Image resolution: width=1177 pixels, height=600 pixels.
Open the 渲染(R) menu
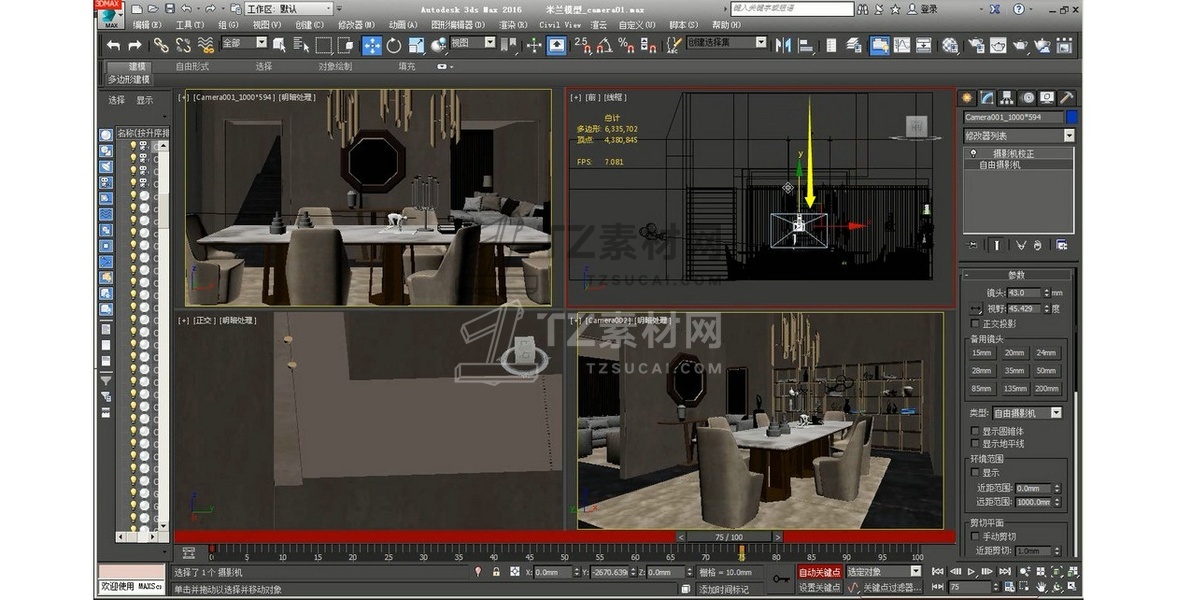coord(514,24)
